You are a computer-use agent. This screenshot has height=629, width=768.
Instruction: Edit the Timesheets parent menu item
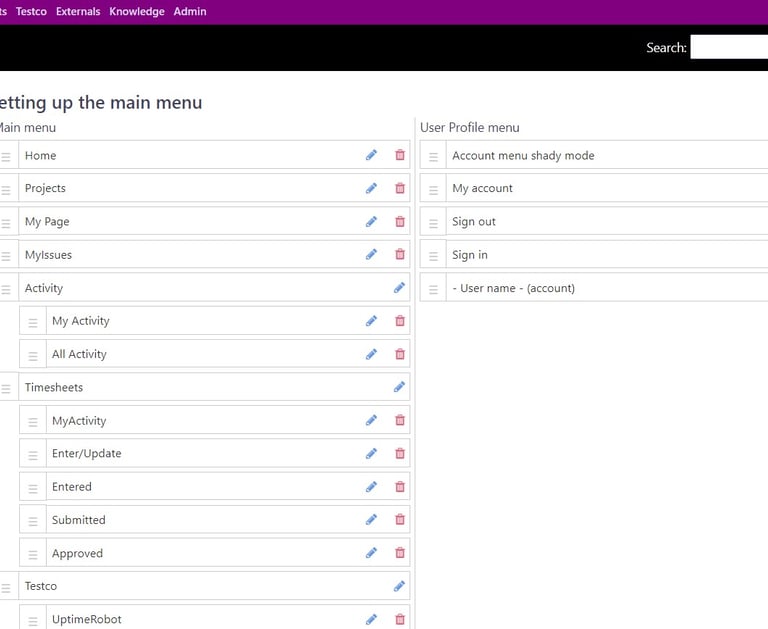[399, 387]
